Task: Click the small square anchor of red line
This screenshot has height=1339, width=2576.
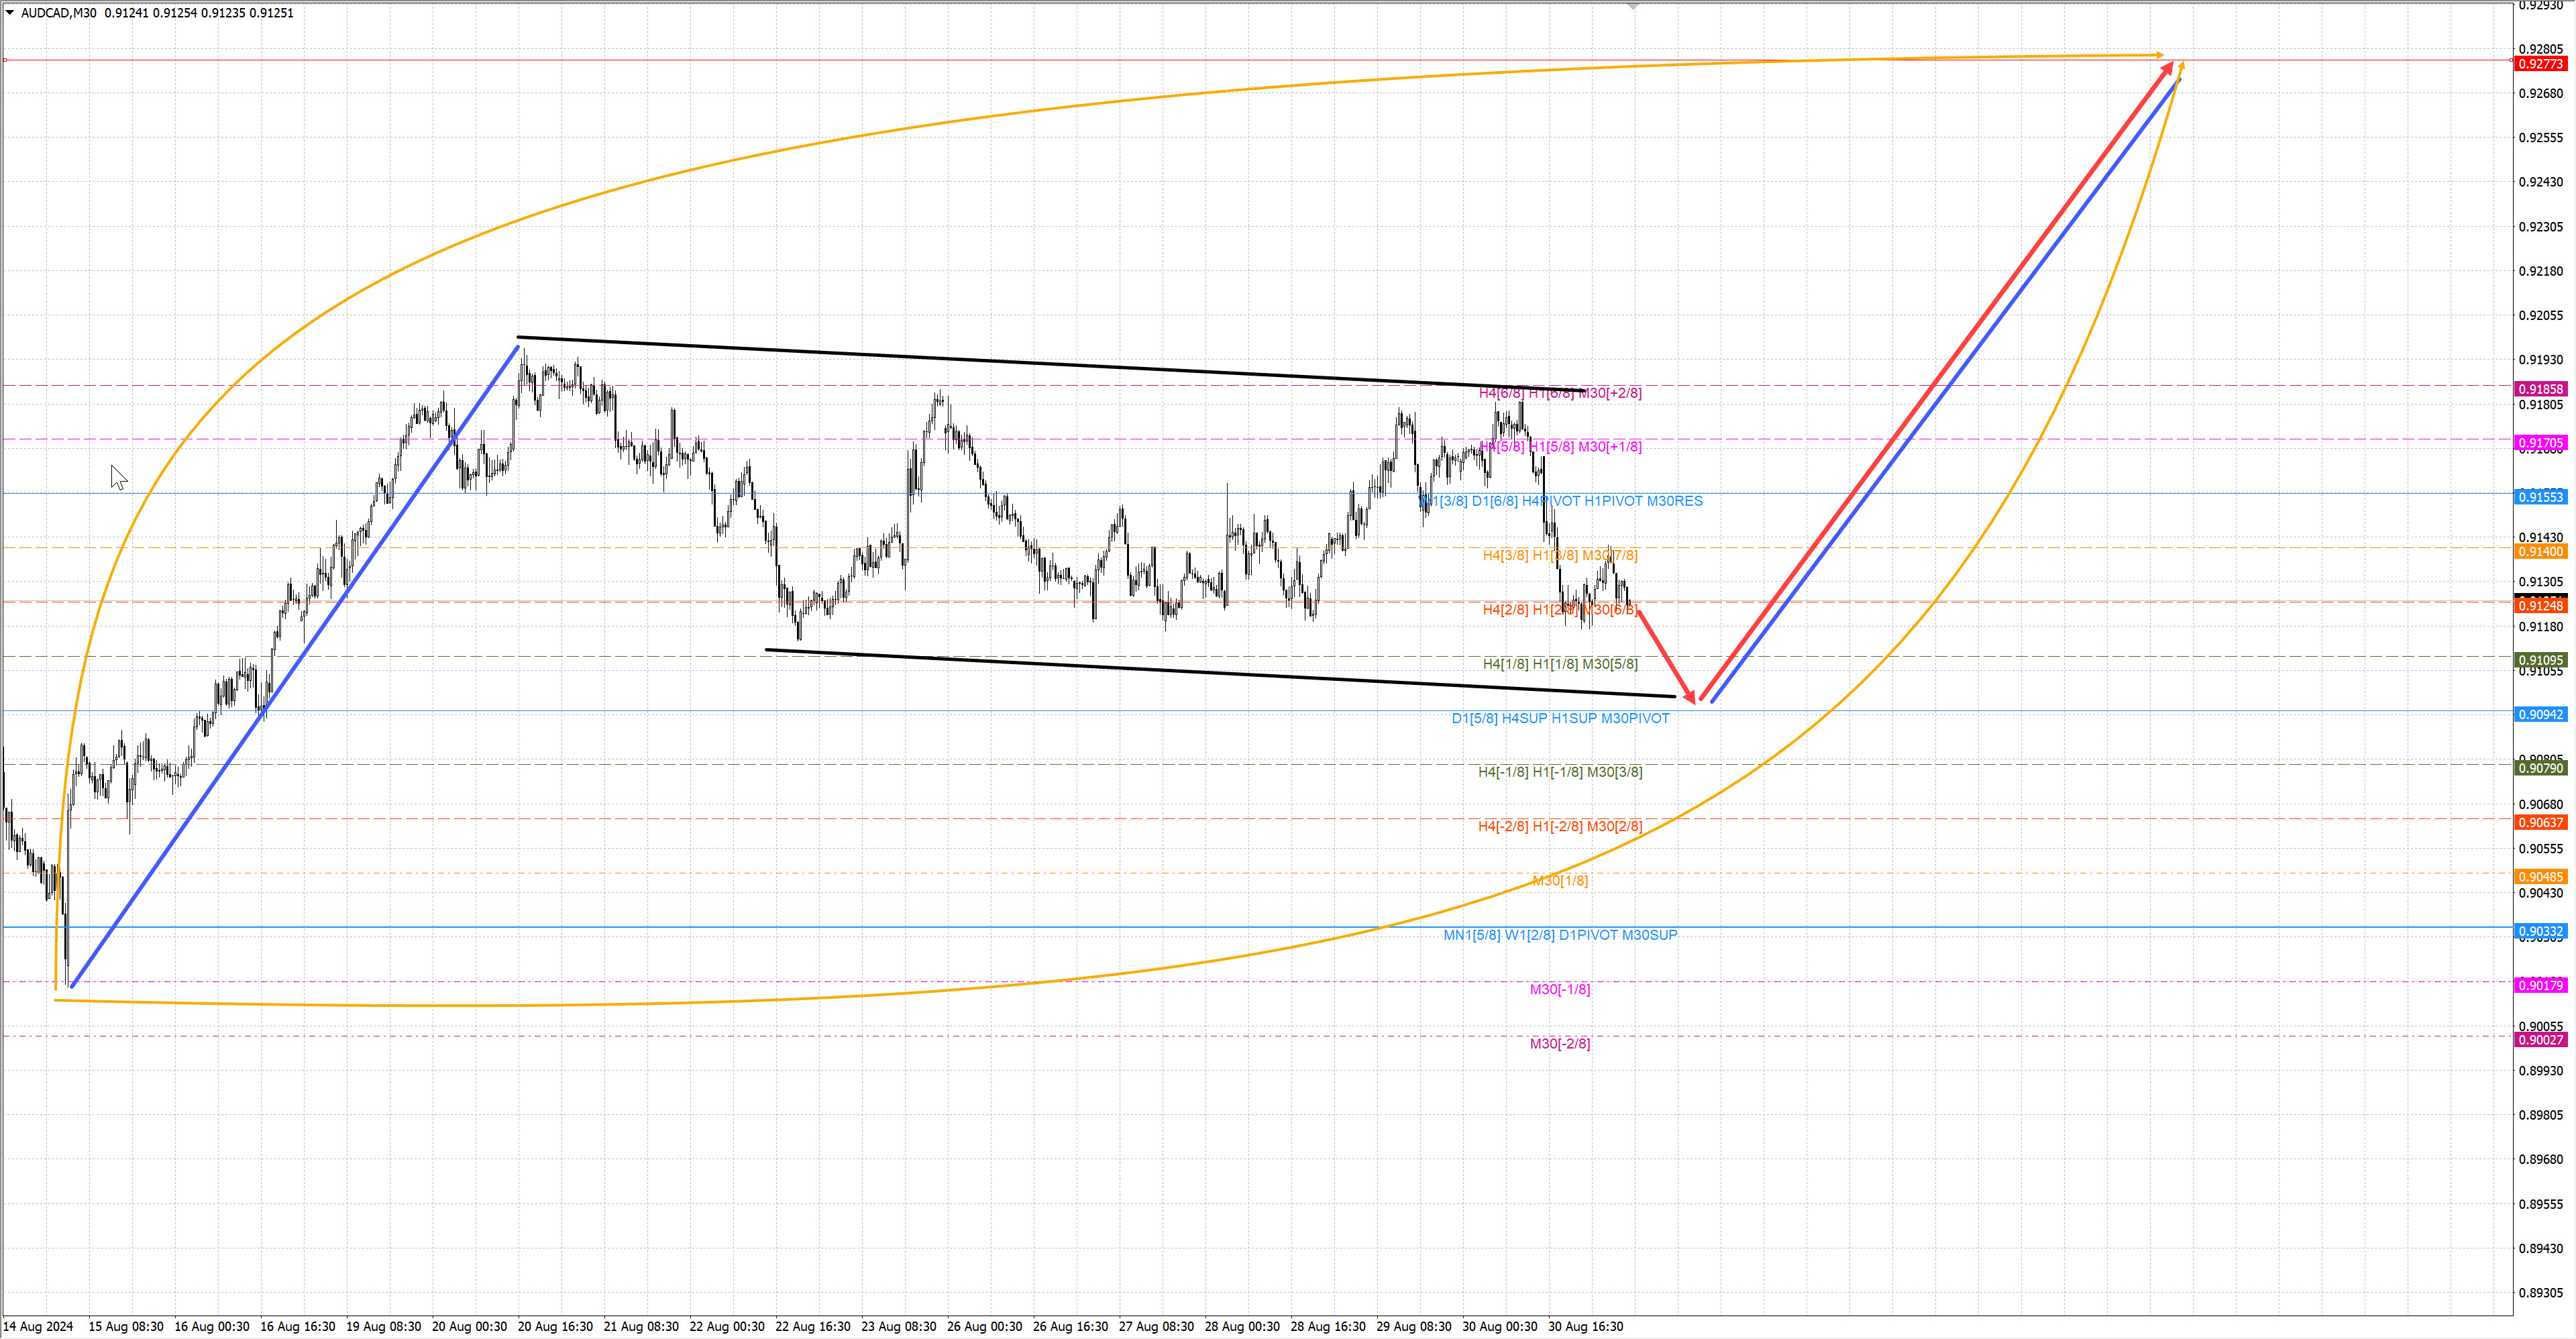Action: click(5, 60)
